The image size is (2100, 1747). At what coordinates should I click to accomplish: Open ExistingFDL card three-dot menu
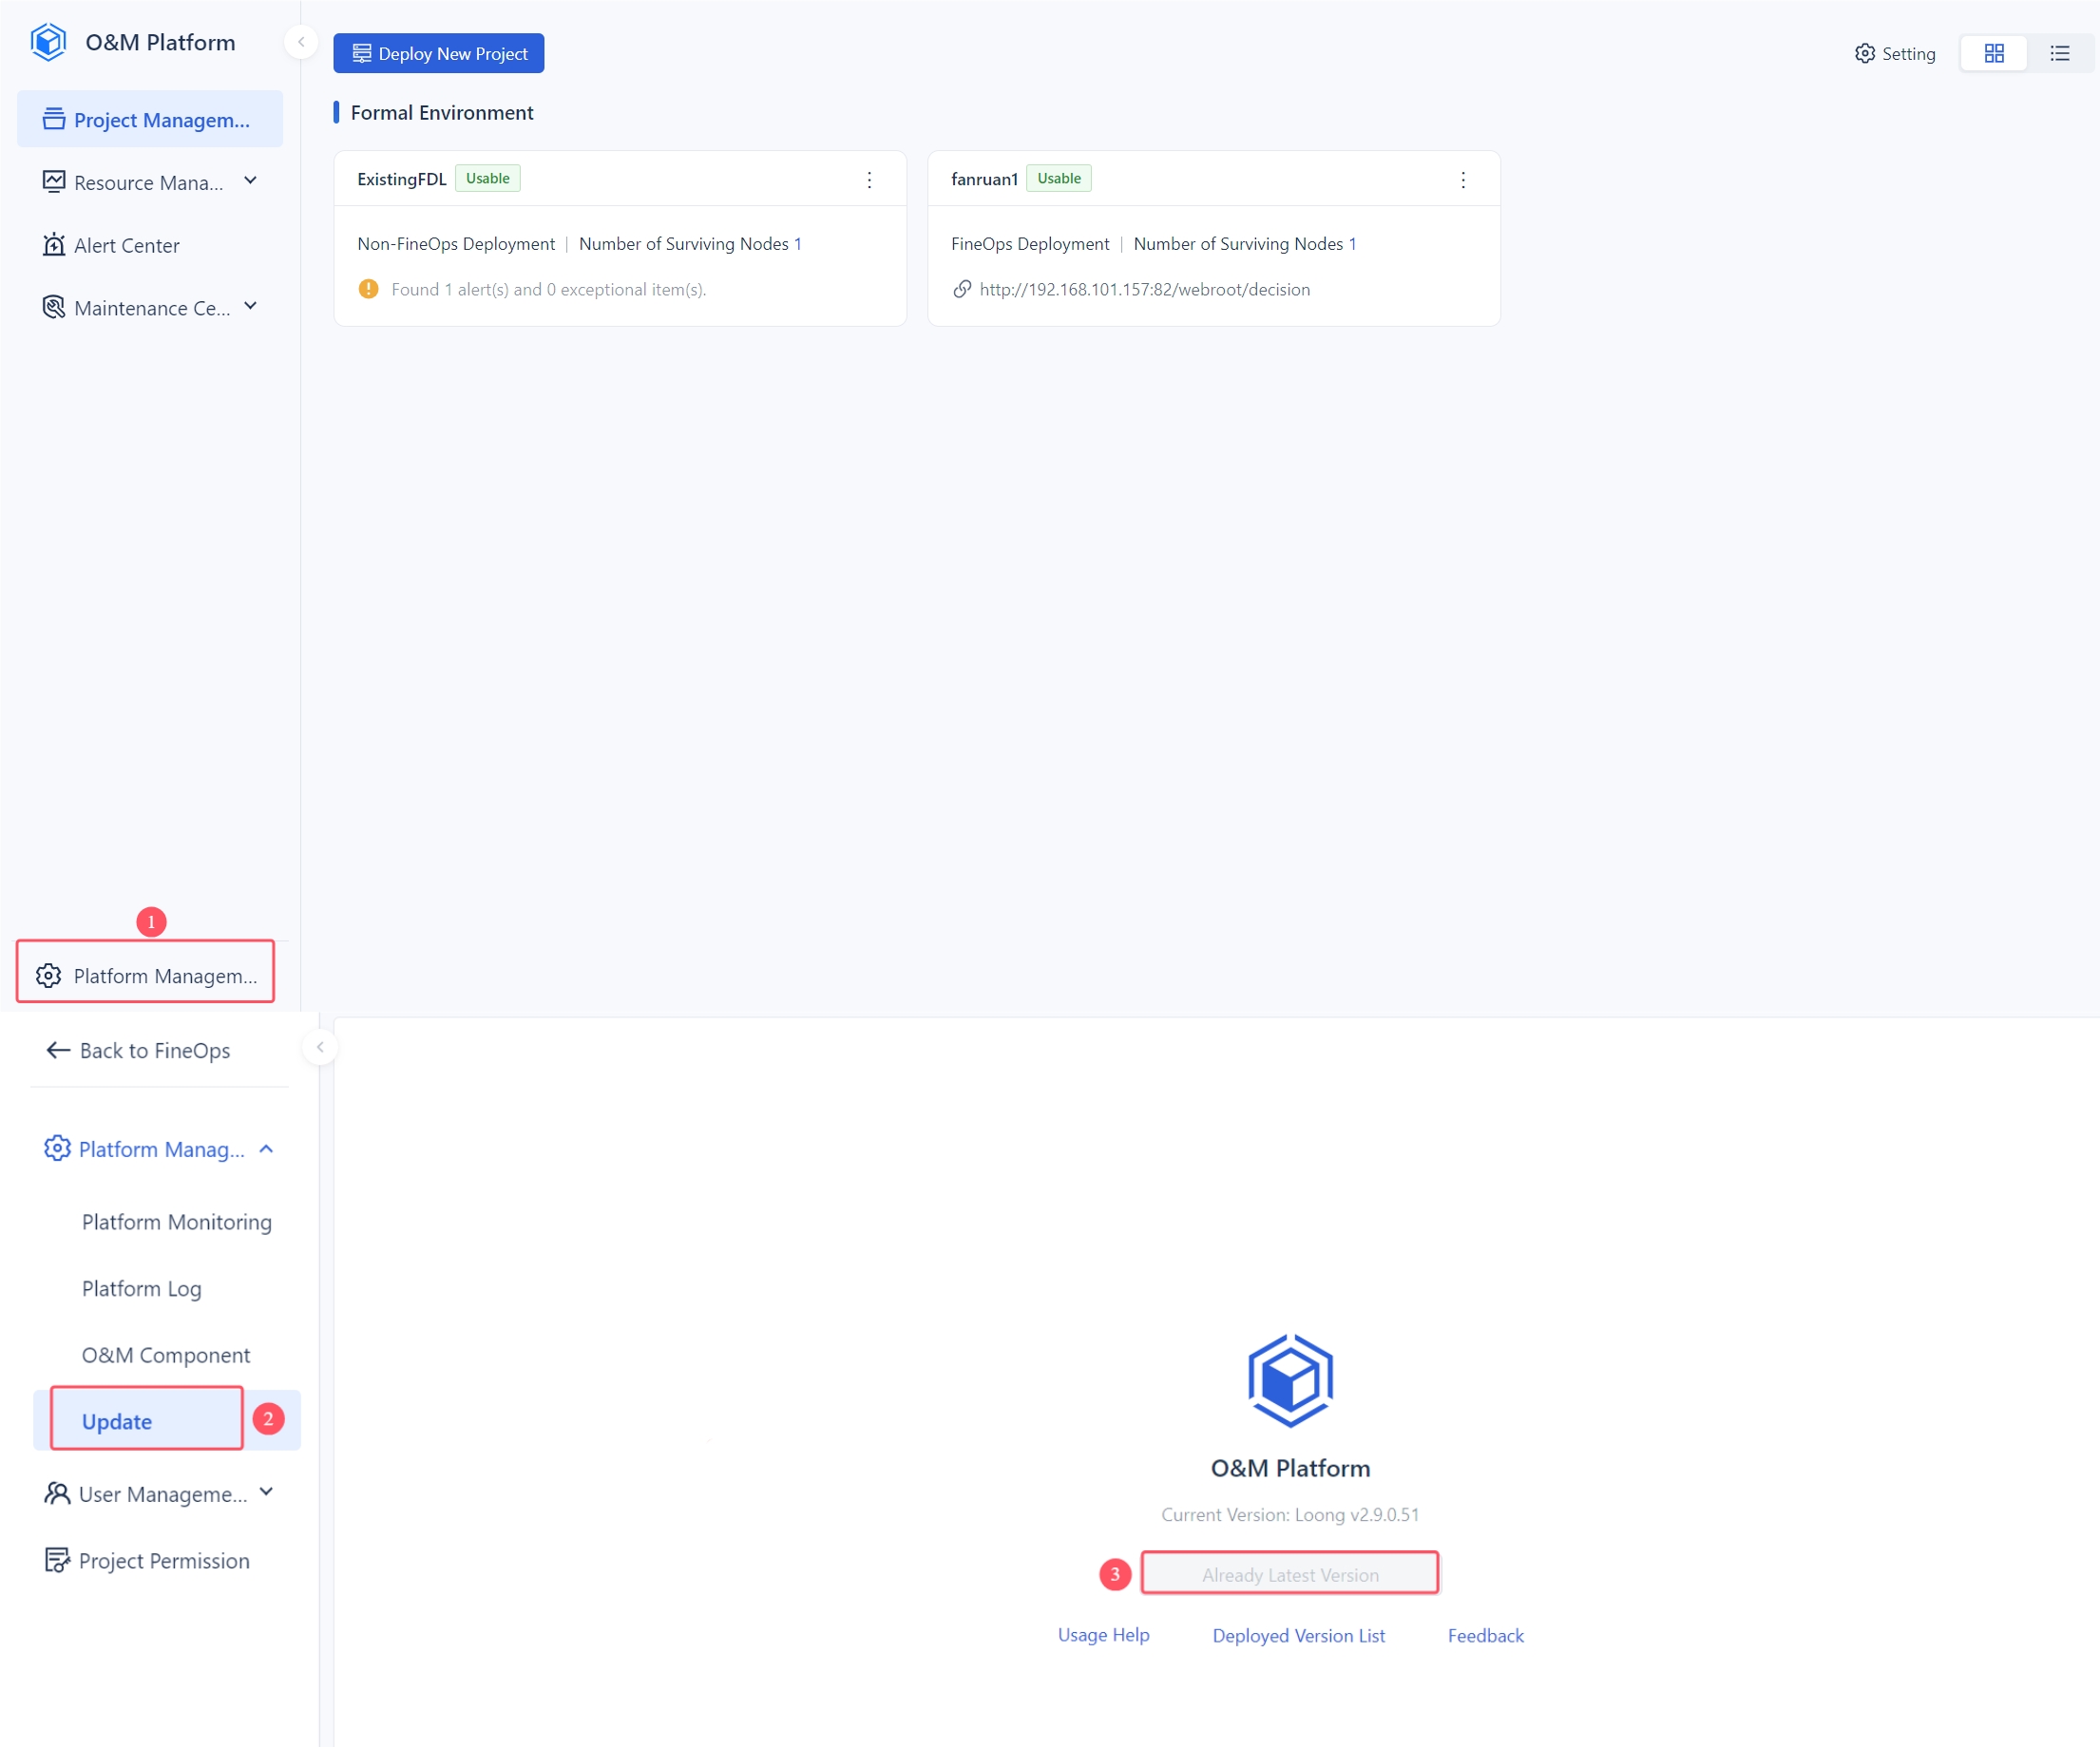pyautogui.click(x=869, y=179)
